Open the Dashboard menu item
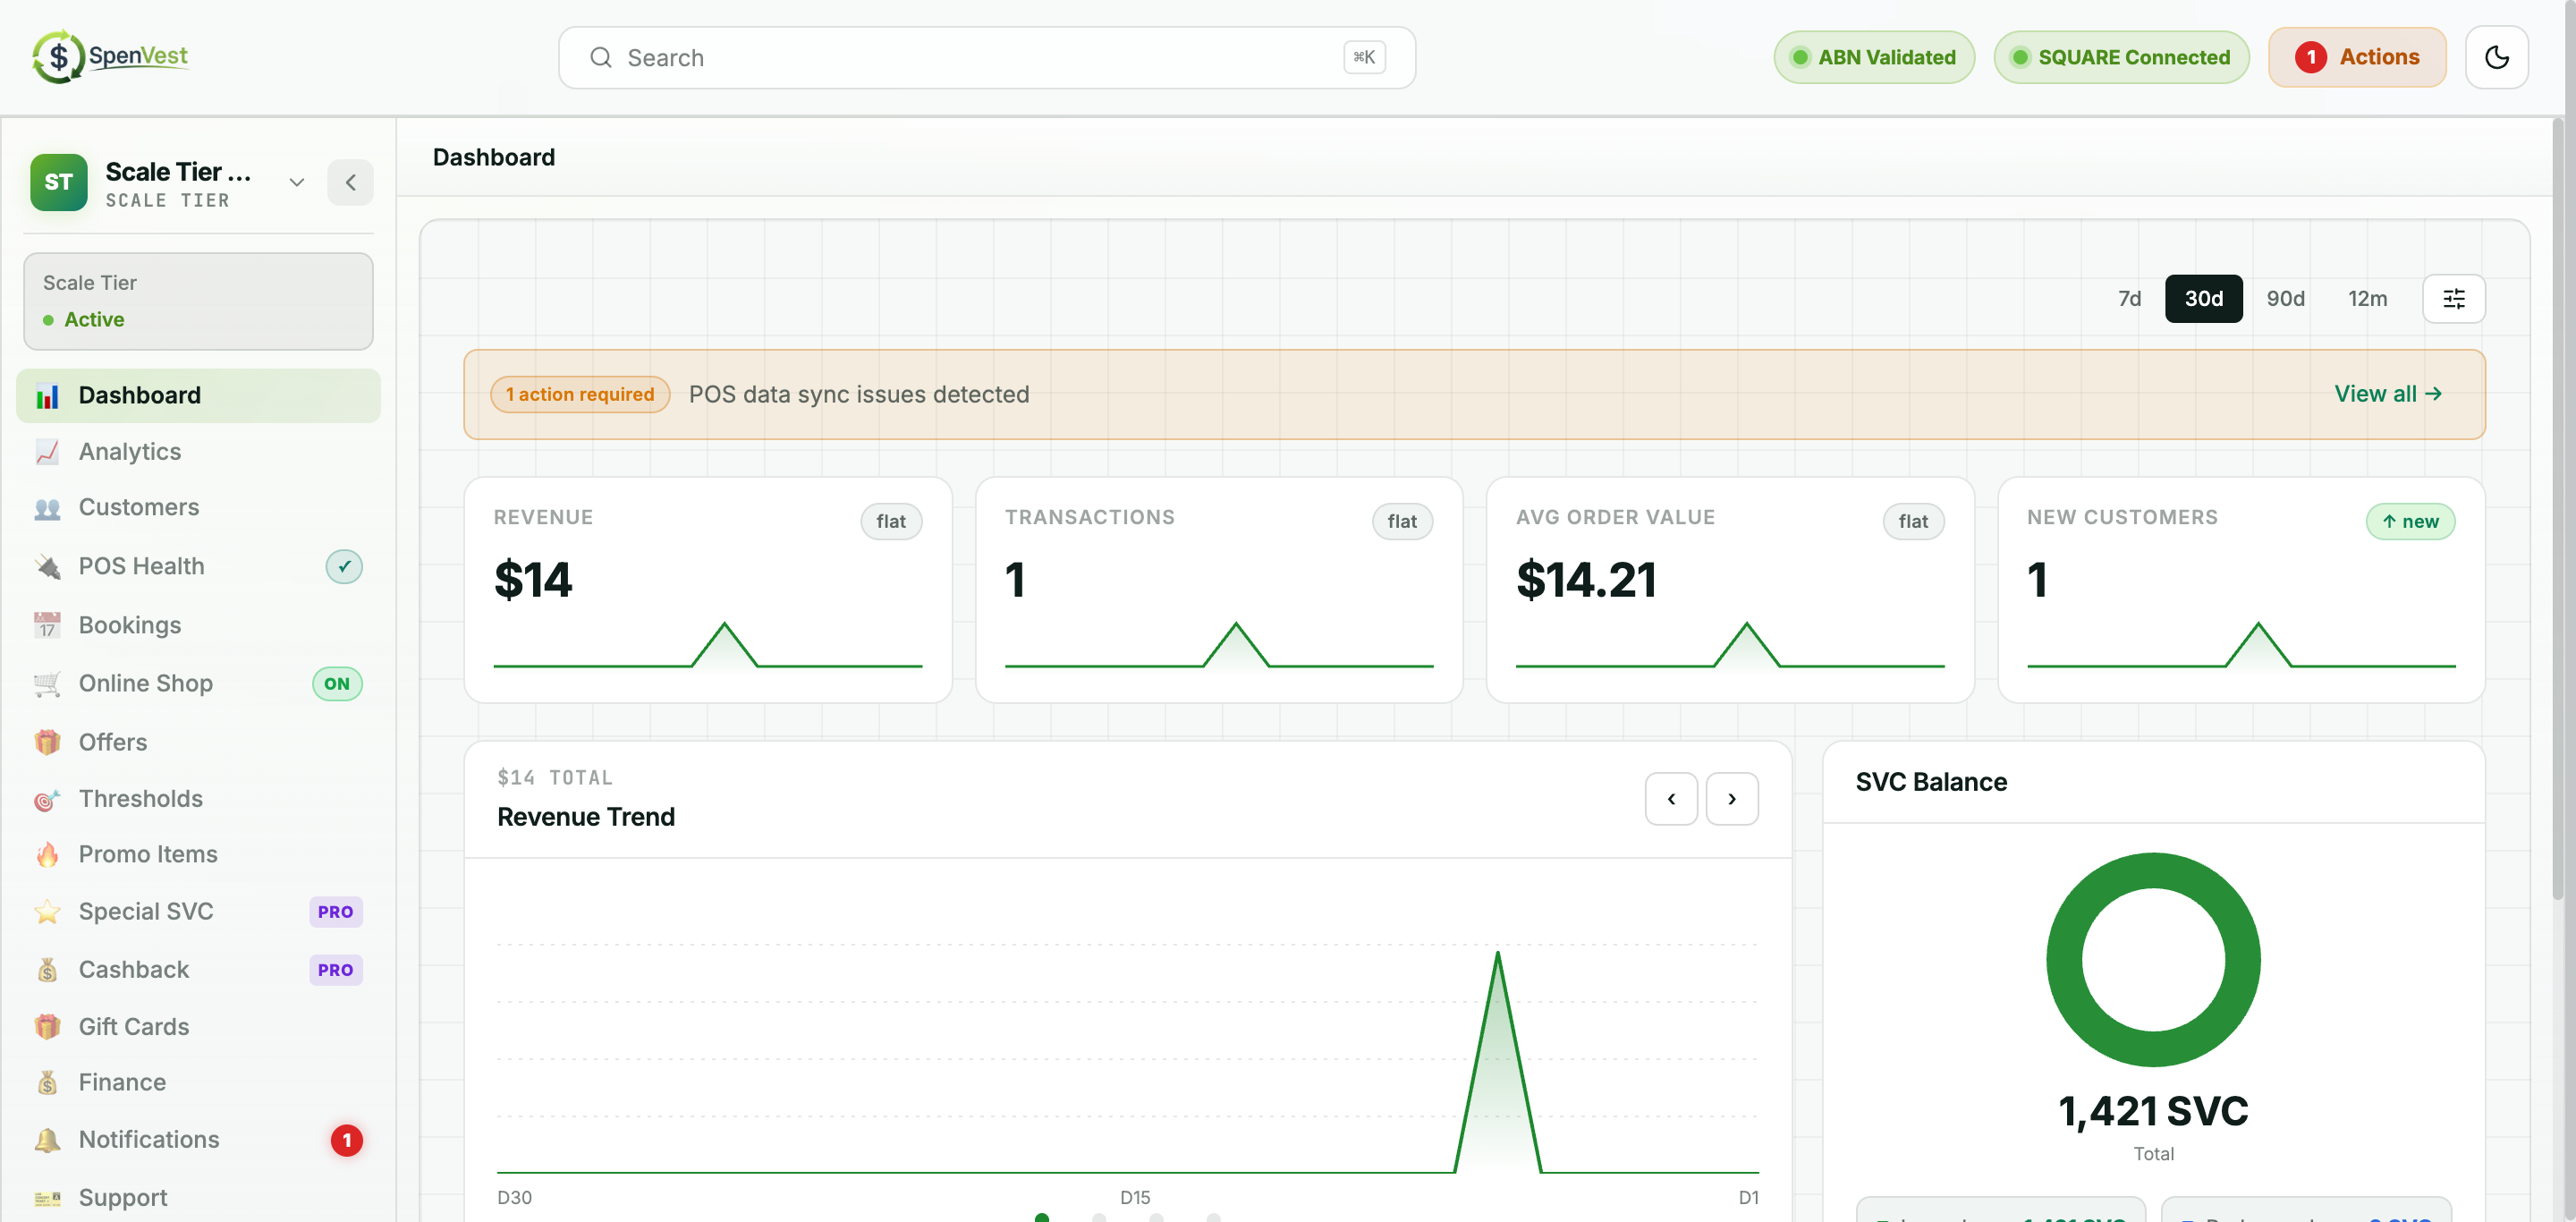 (x=198, y=396)
